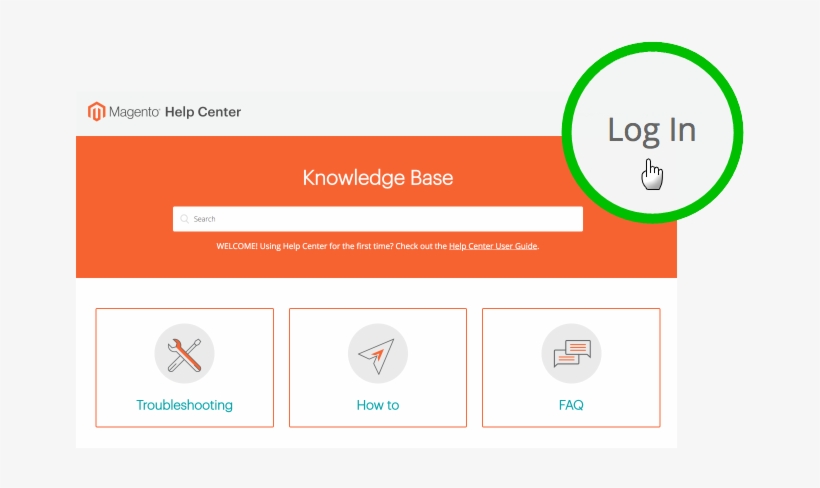This screenshot has width=820, height=488.
Task: Open the Troubleshooting wrench icon
Action: pyautogui.click(x=184, y=354)
